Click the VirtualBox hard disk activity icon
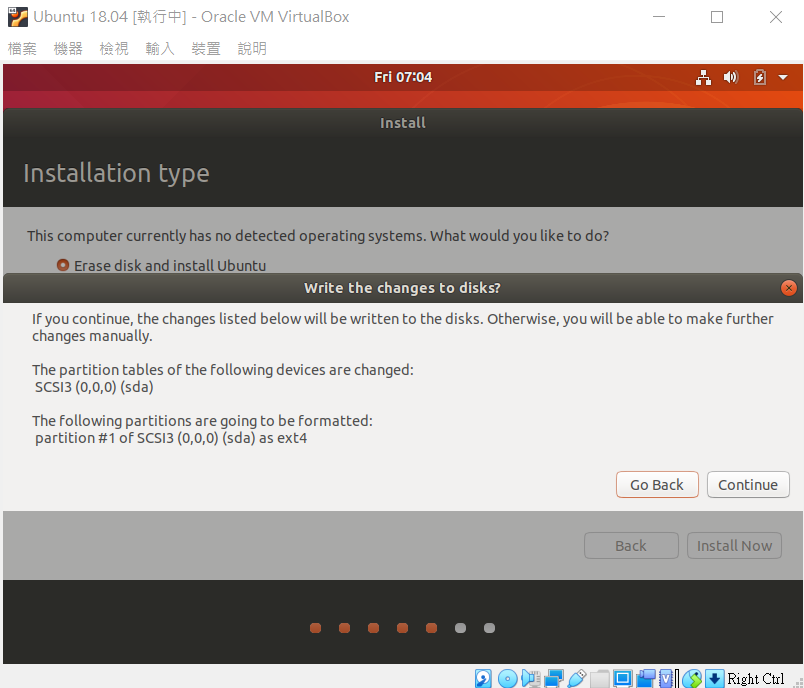 point(483,678)
